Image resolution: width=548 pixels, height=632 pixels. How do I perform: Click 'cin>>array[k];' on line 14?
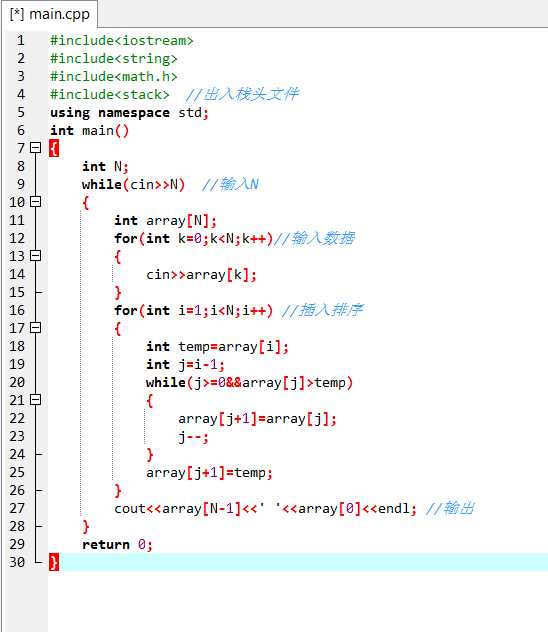[201, 275]
